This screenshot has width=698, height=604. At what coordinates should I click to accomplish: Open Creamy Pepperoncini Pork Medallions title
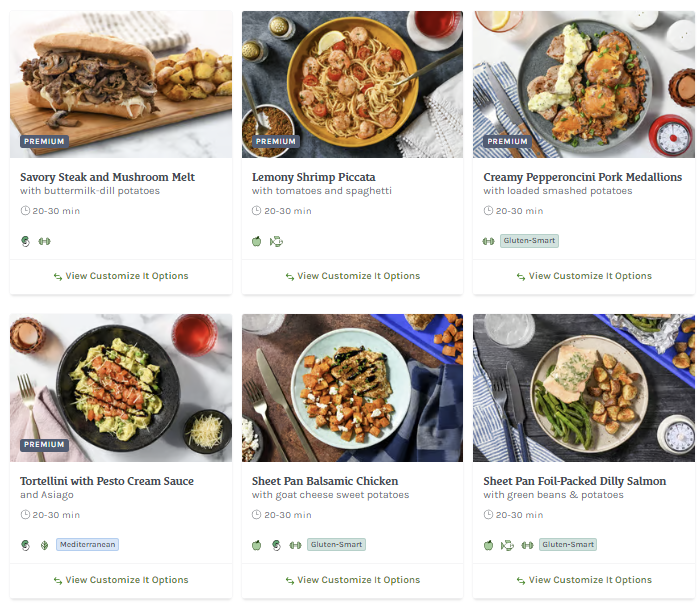[x=582, y=177]
